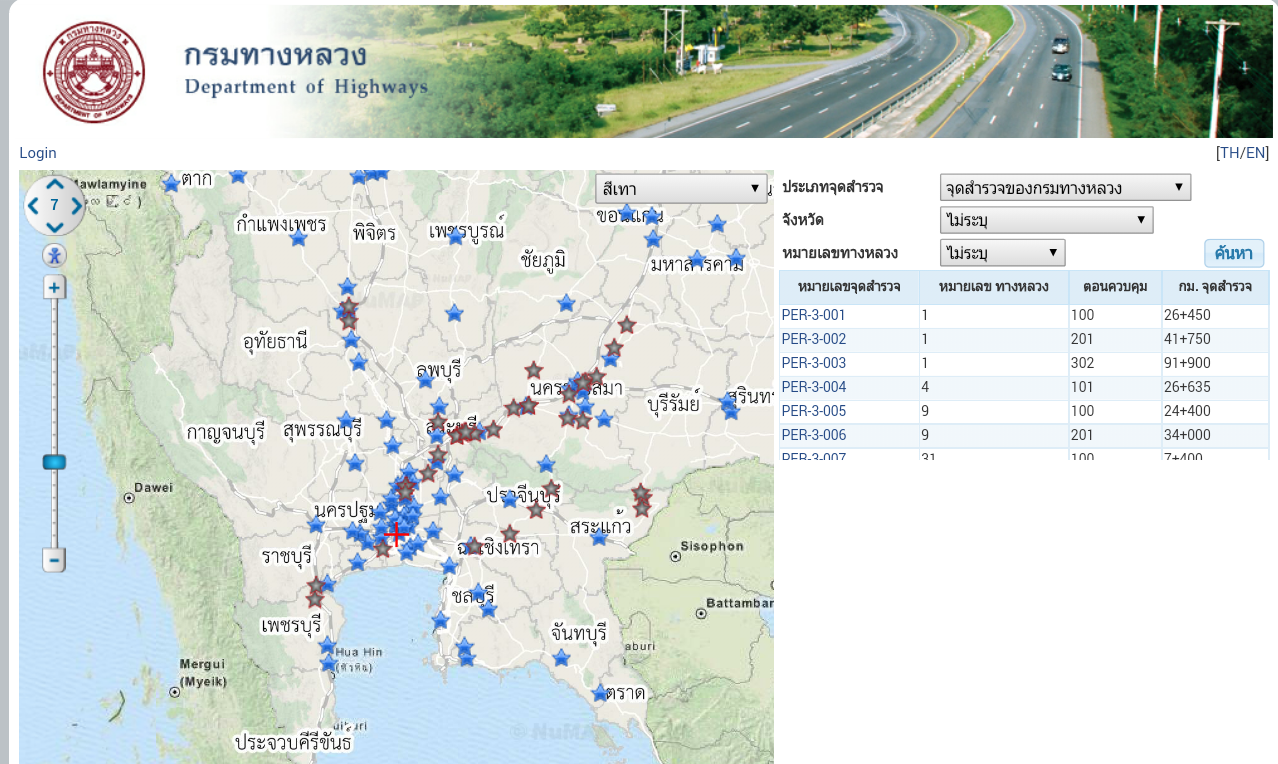Click the blue star marker near ตราด

point(600,693)
